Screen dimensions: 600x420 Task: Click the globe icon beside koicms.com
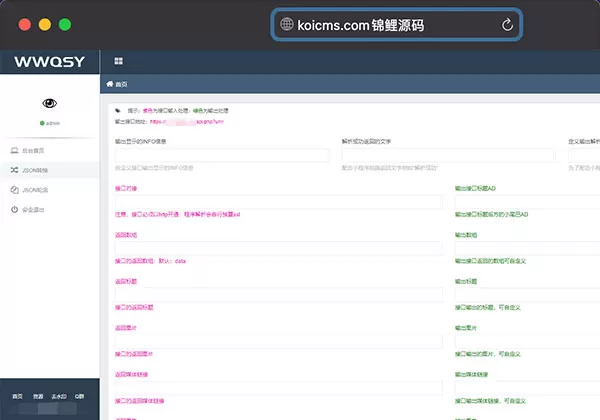[x=287, y=24]
